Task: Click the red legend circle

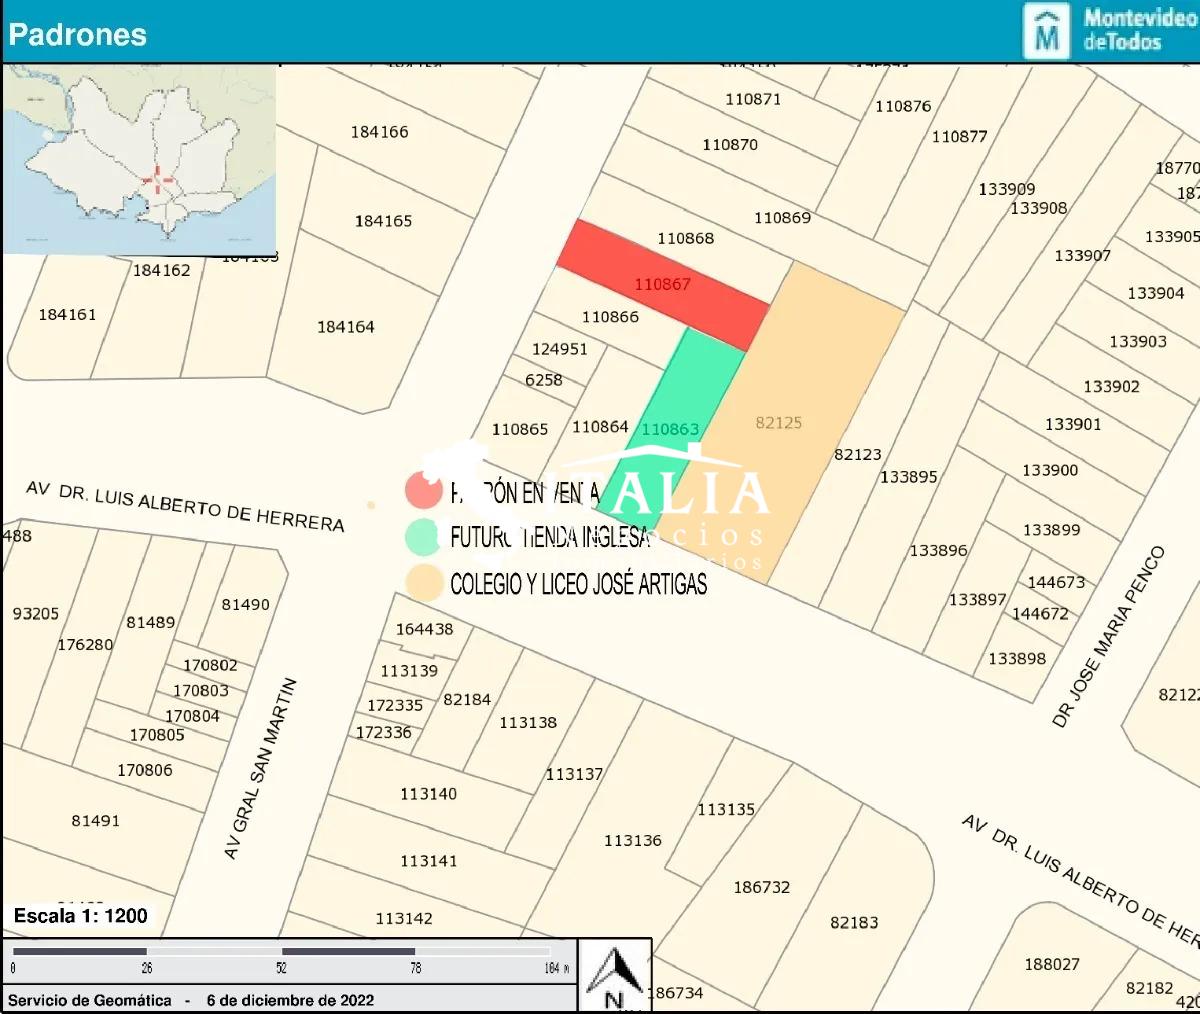Action: pyautogui.click(x=423, y=490)
